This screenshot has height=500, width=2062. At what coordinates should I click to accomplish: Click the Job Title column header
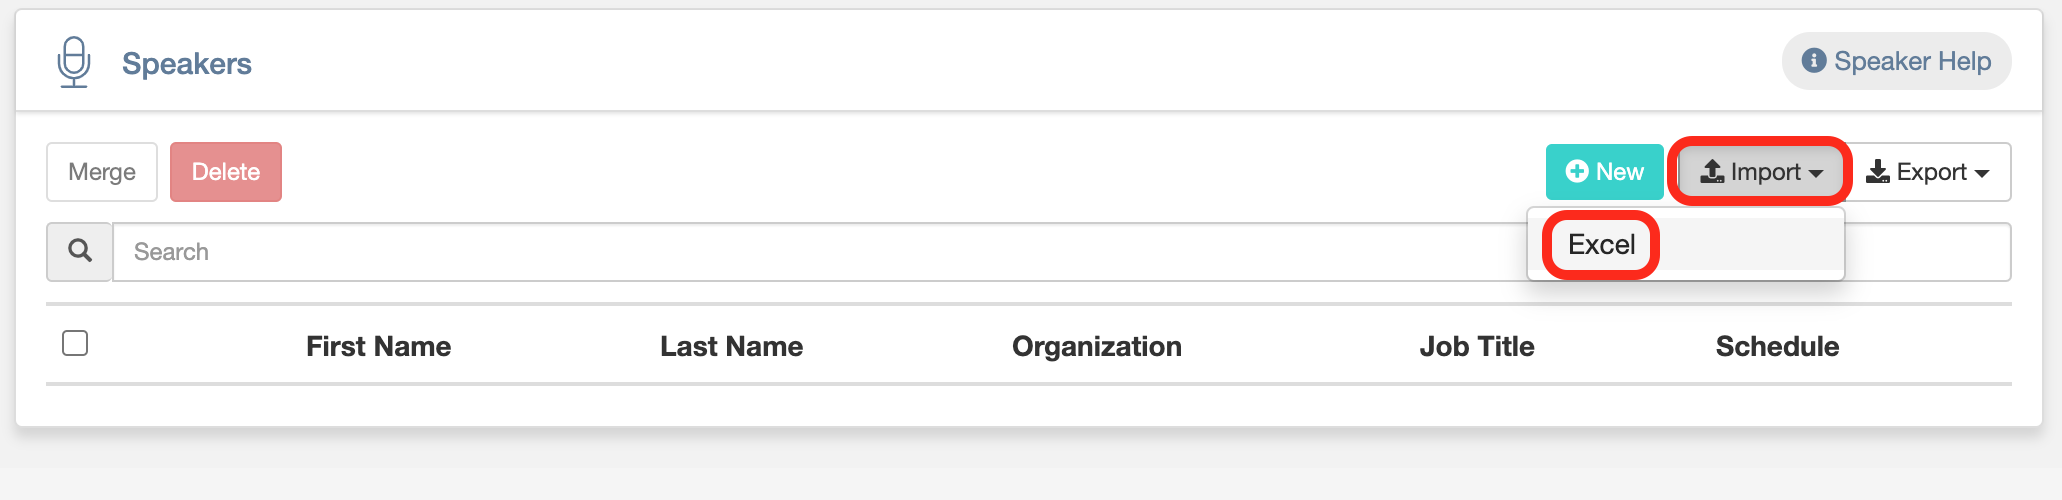click(1477, 346)
